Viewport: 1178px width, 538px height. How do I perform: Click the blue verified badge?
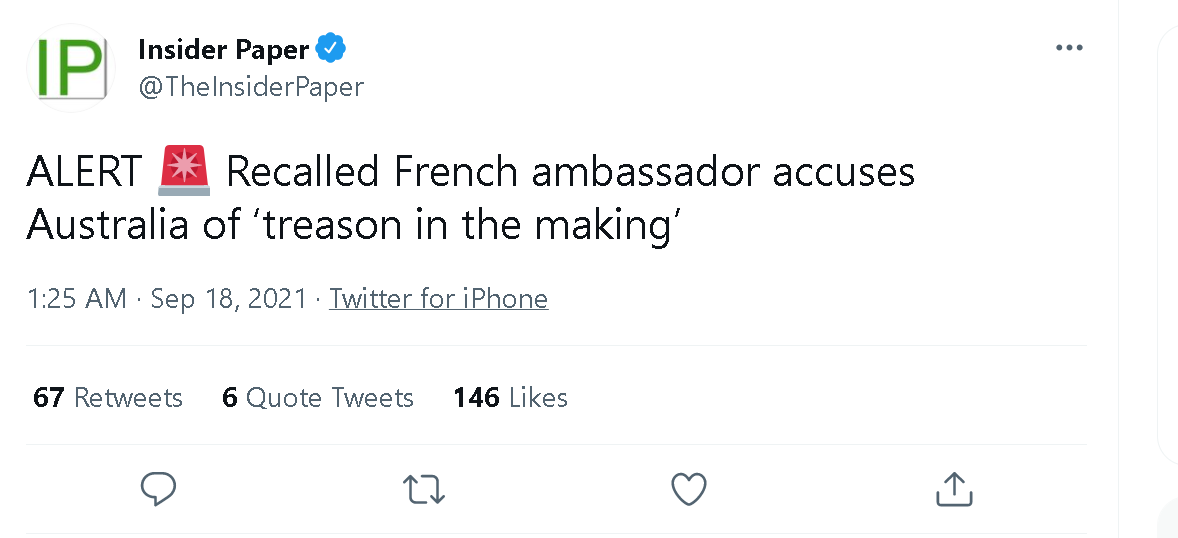(331, 49)
